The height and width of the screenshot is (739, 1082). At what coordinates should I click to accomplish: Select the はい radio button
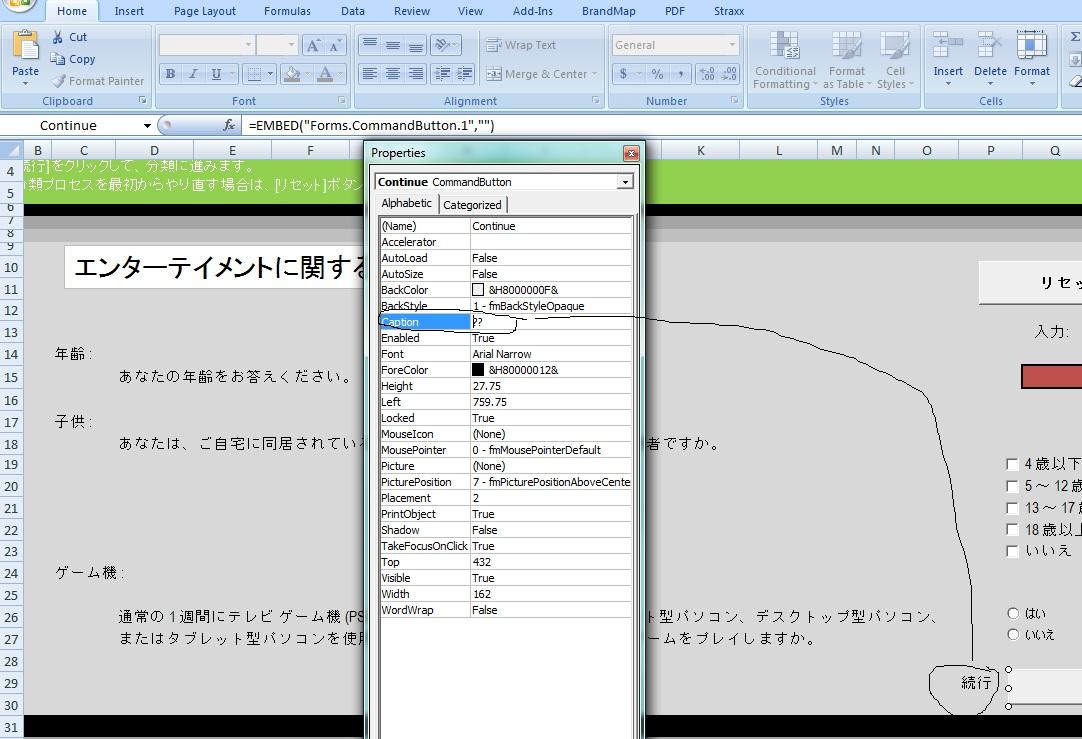tap(1013, 613)
